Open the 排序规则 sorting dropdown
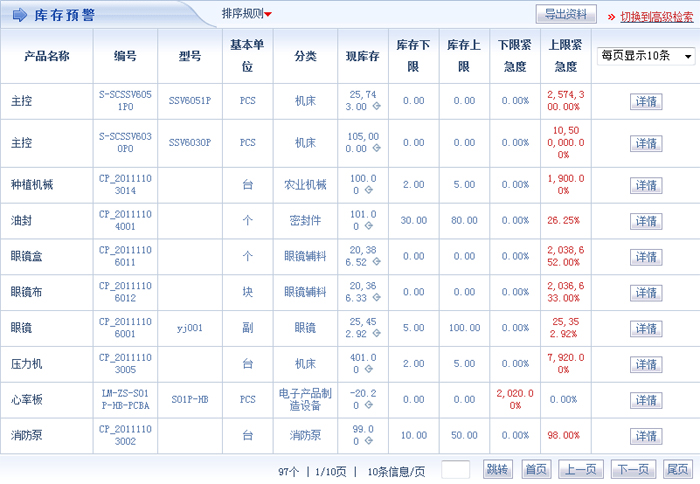 [x=247, y=14]
